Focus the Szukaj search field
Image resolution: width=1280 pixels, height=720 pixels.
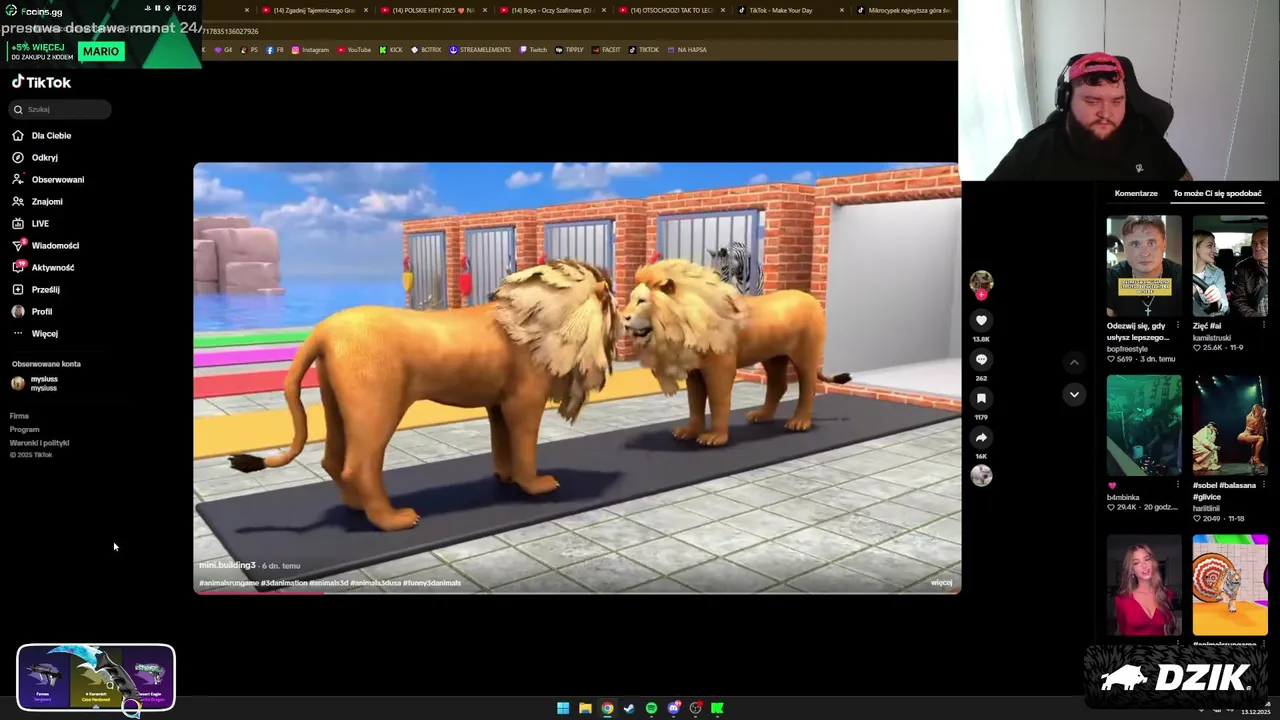[x=61, y=109]
